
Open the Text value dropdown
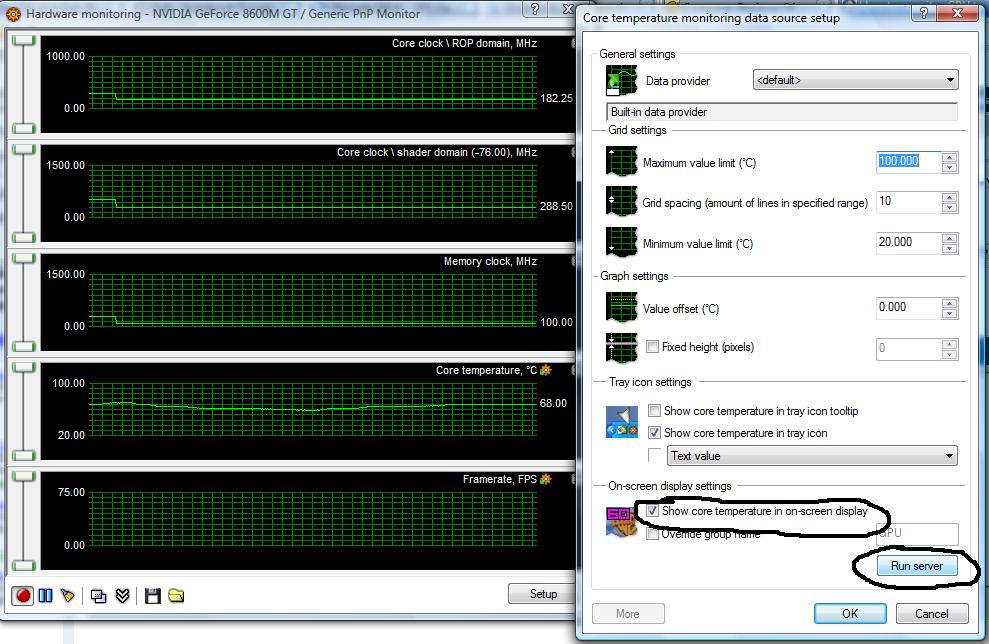pos(812,455)
